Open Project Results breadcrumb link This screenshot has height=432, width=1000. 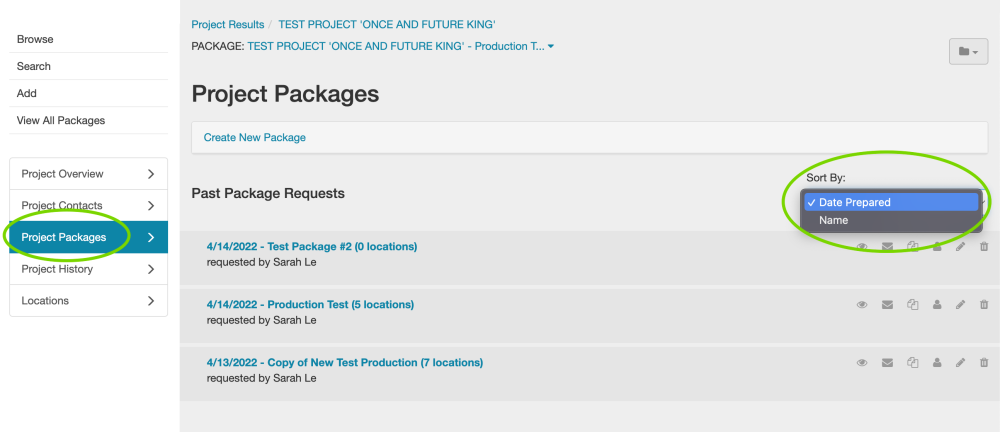[228, 24]
